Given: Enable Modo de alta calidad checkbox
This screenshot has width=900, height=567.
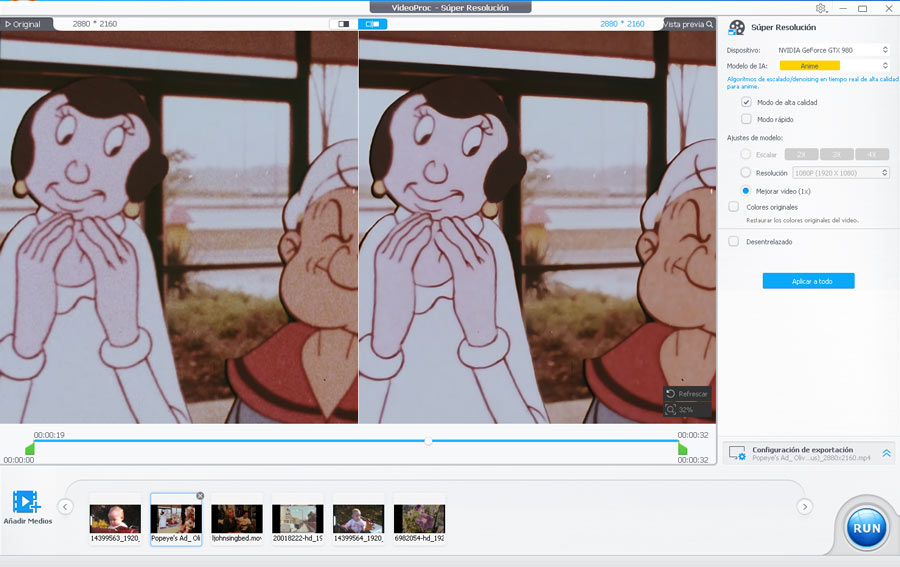Looking at the screenshot, I should pyautogui.click(x=746, y=102).
